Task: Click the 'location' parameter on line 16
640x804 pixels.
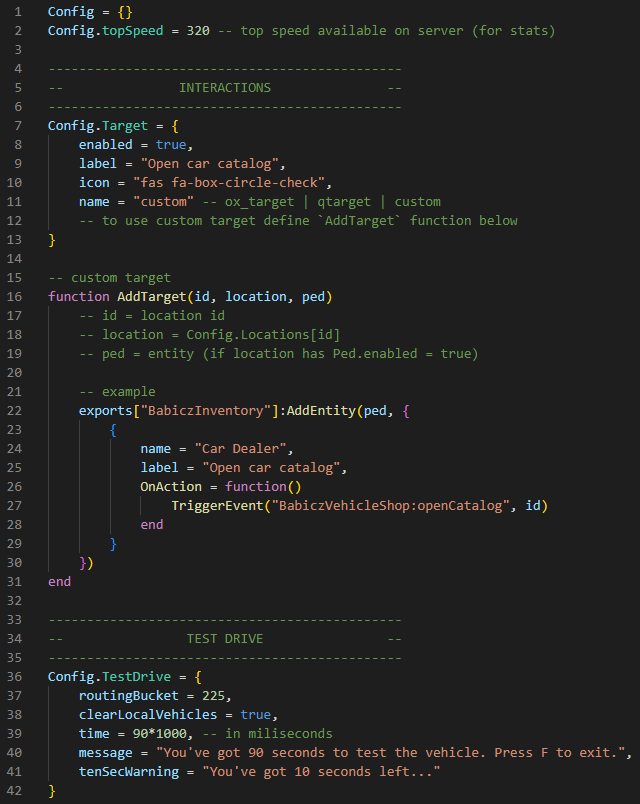Action: tap(255, 296)
